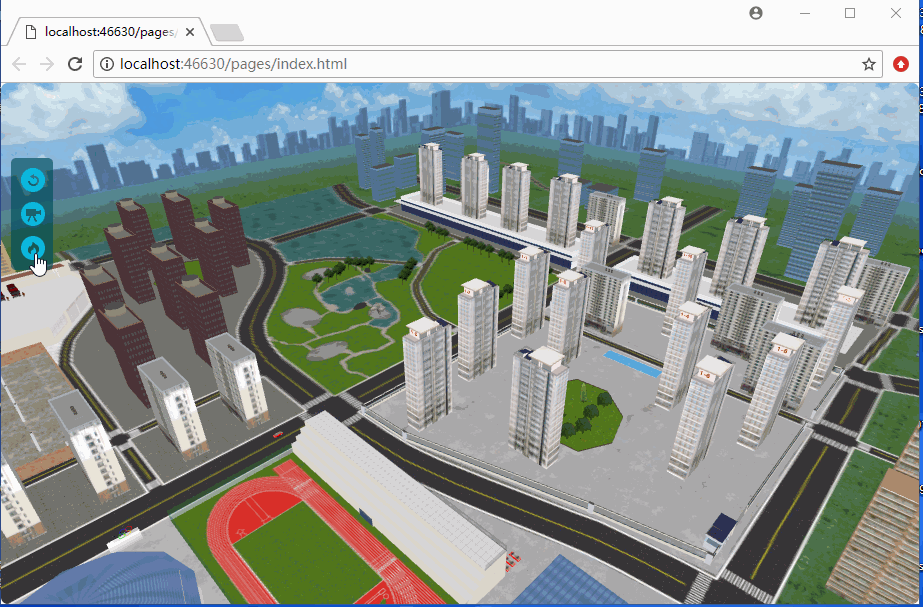Select the fire simulation tool
Image resolution: width=923 pixels, height=607 pixels.
coord(33,249)
